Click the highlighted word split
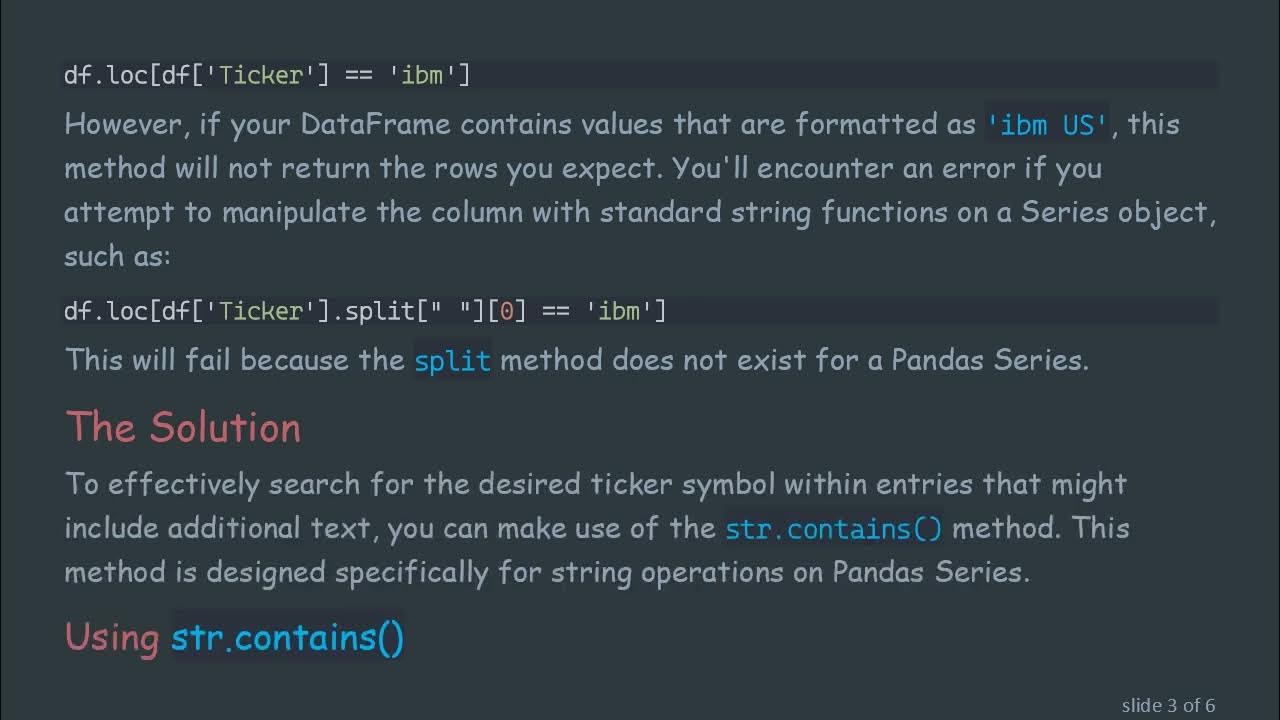Viewport: 1280px width, 720px height. point(452,360)
